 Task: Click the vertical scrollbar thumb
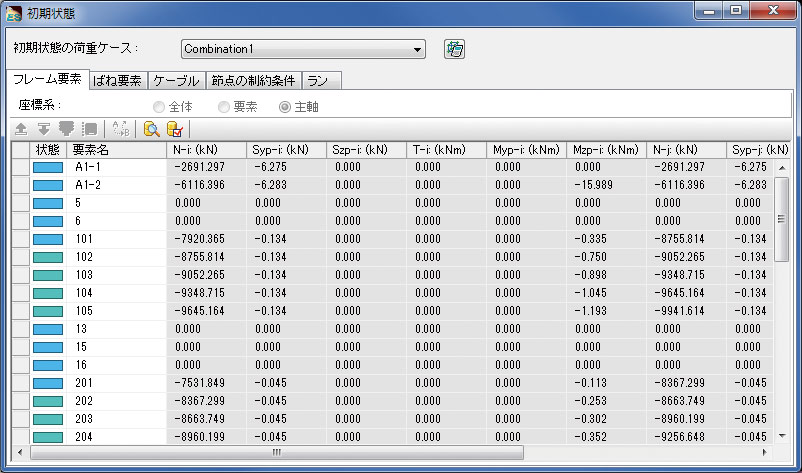click(x=782, y=219)
